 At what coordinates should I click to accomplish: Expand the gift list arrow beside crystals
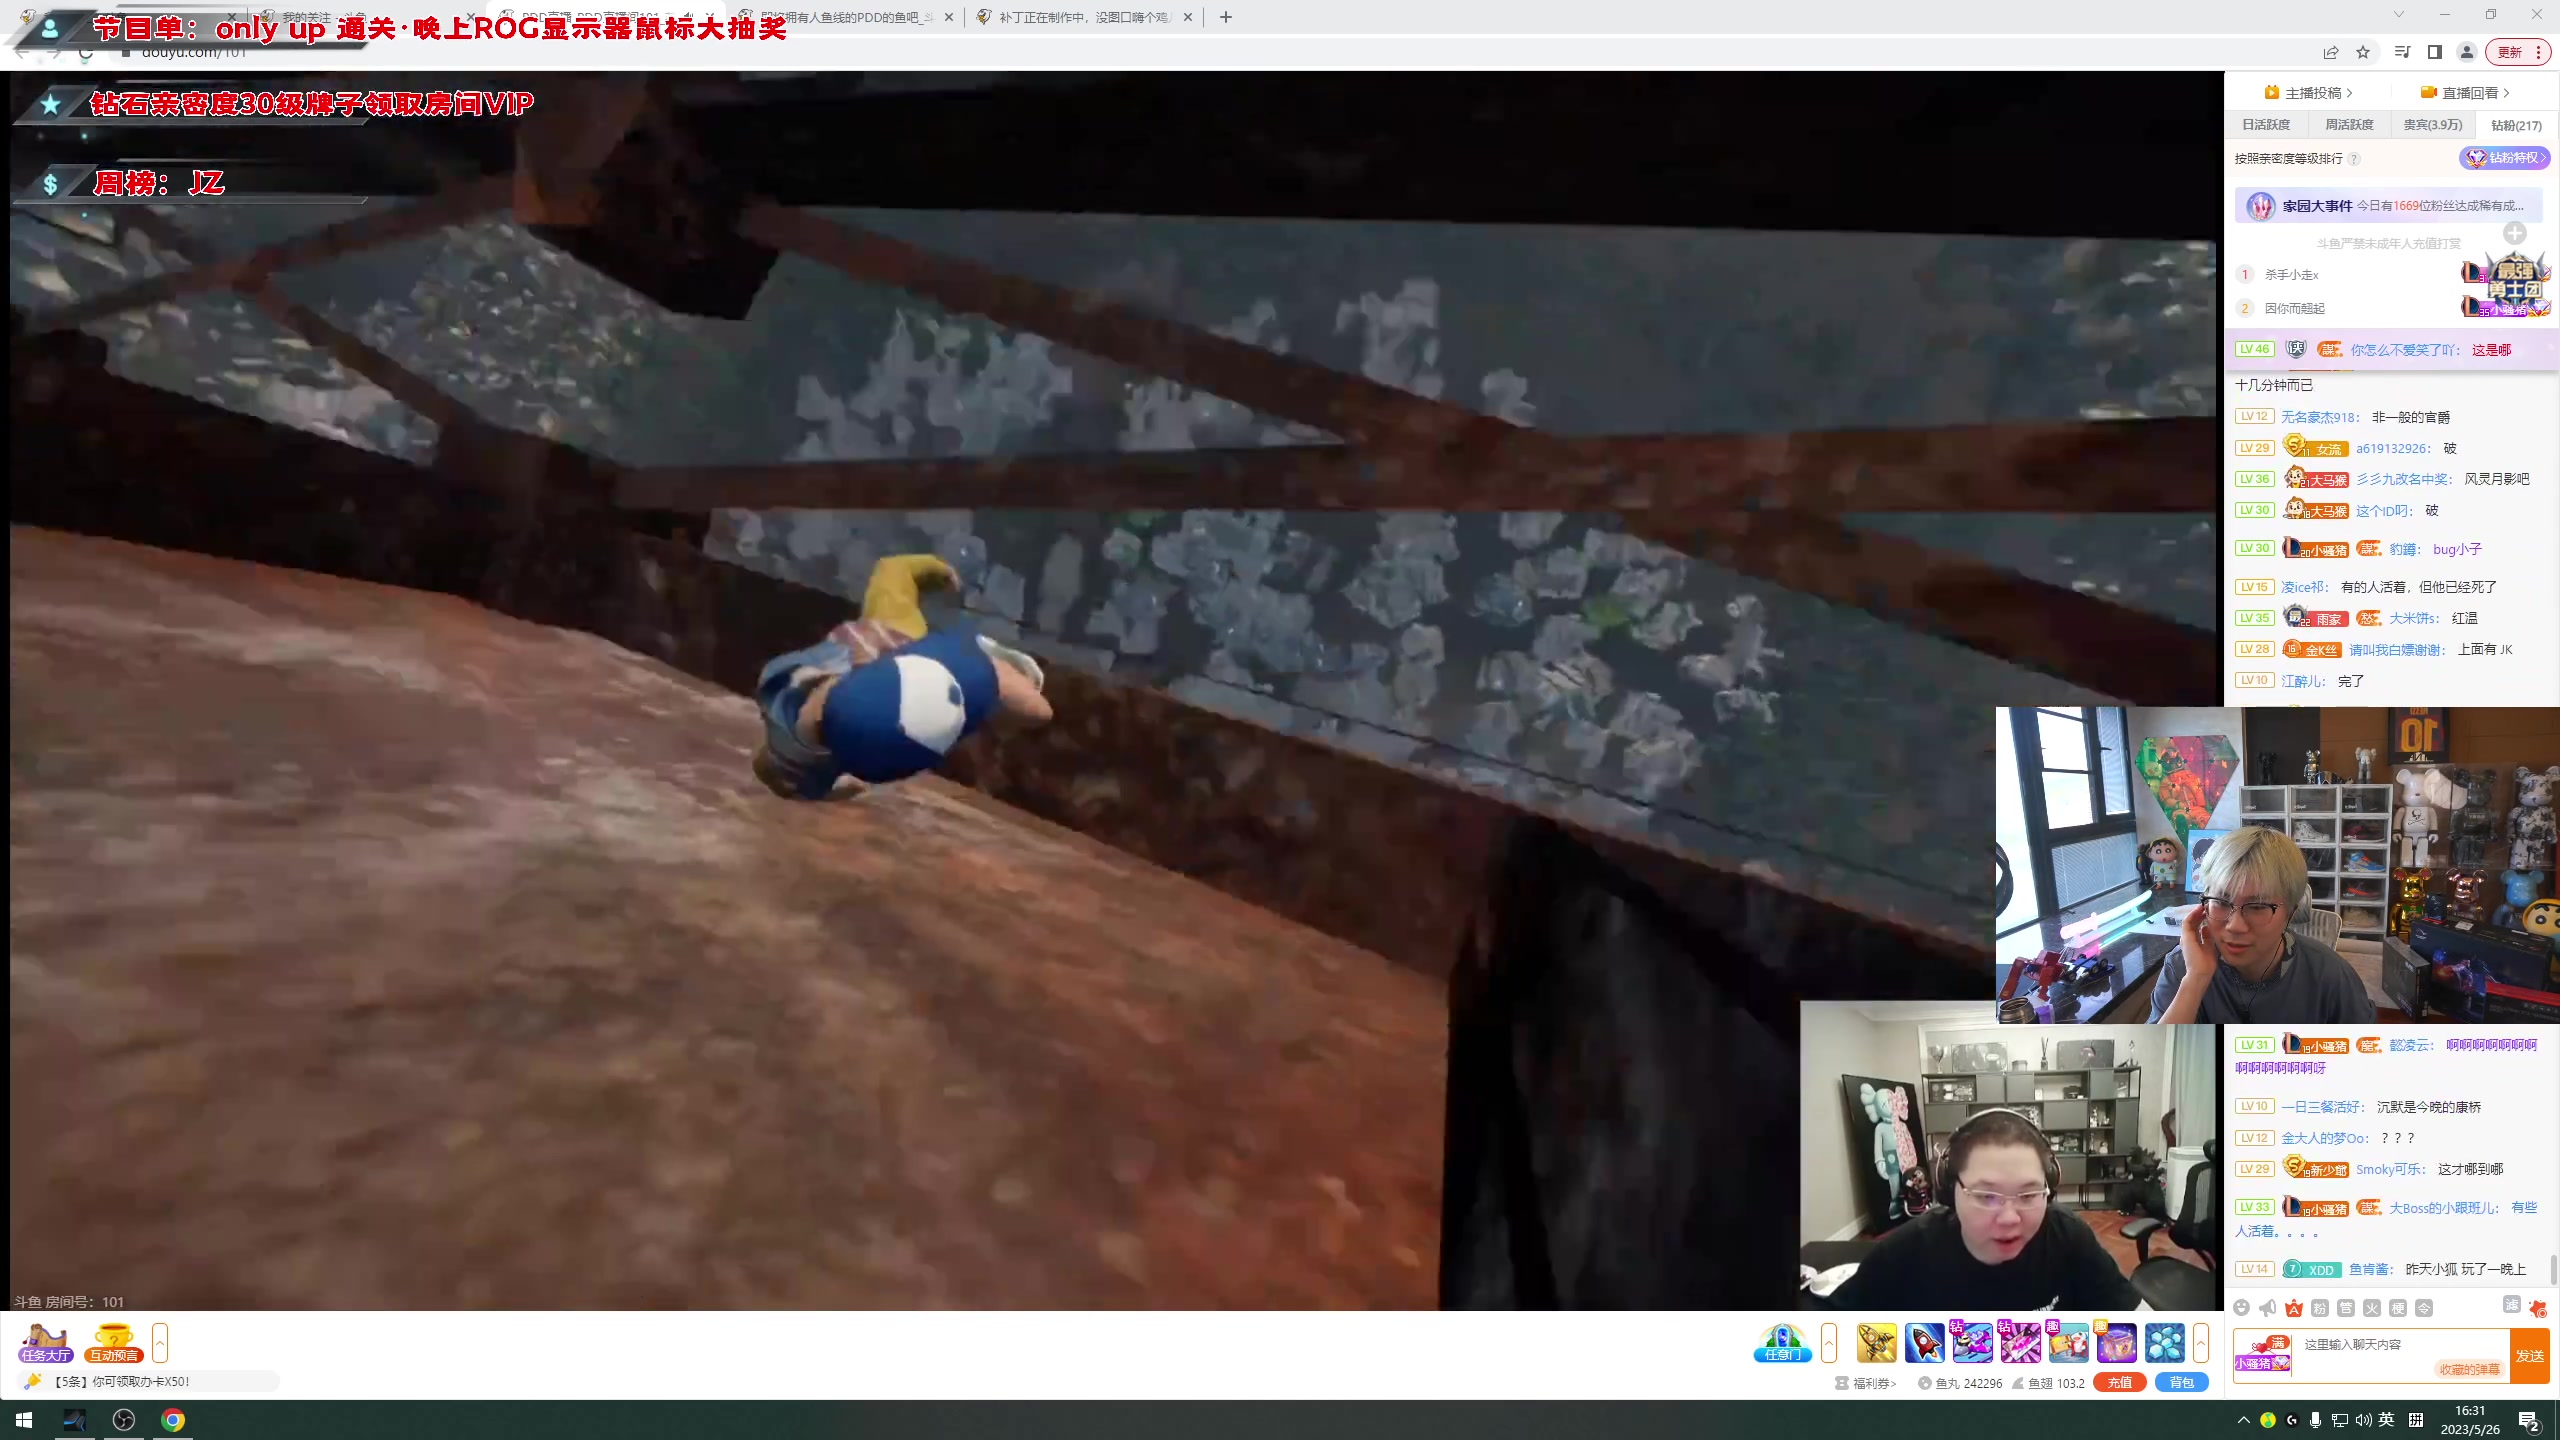click(2201, 1342)
